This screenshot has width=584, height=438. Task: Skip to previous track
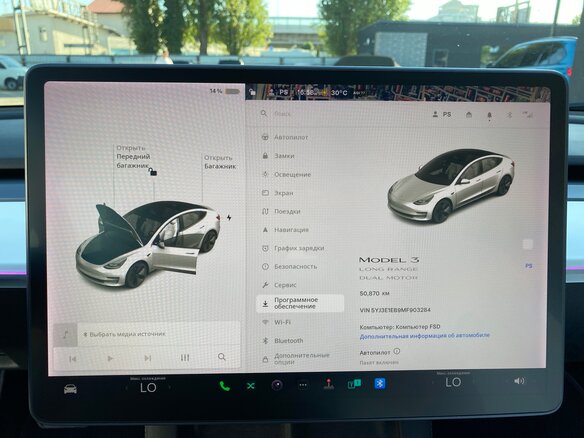[73, 359]
